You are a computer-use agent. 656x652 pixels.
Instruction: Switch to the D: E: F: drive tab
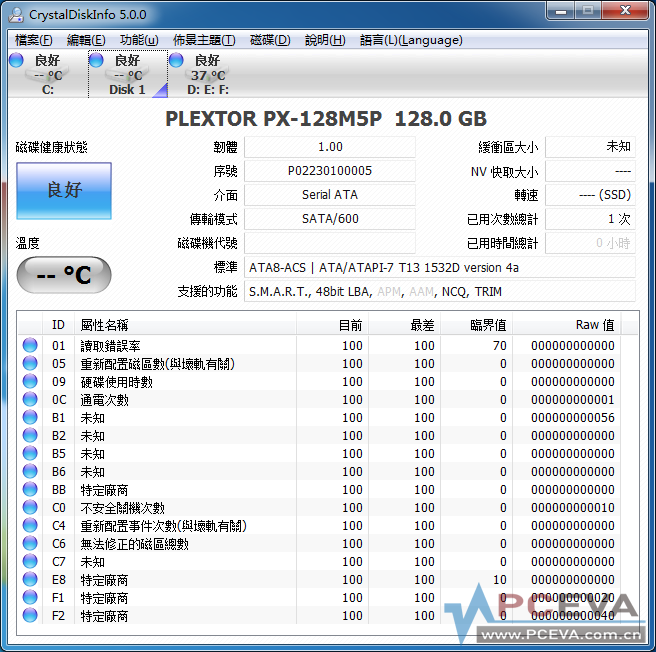[x=208, y=74]
